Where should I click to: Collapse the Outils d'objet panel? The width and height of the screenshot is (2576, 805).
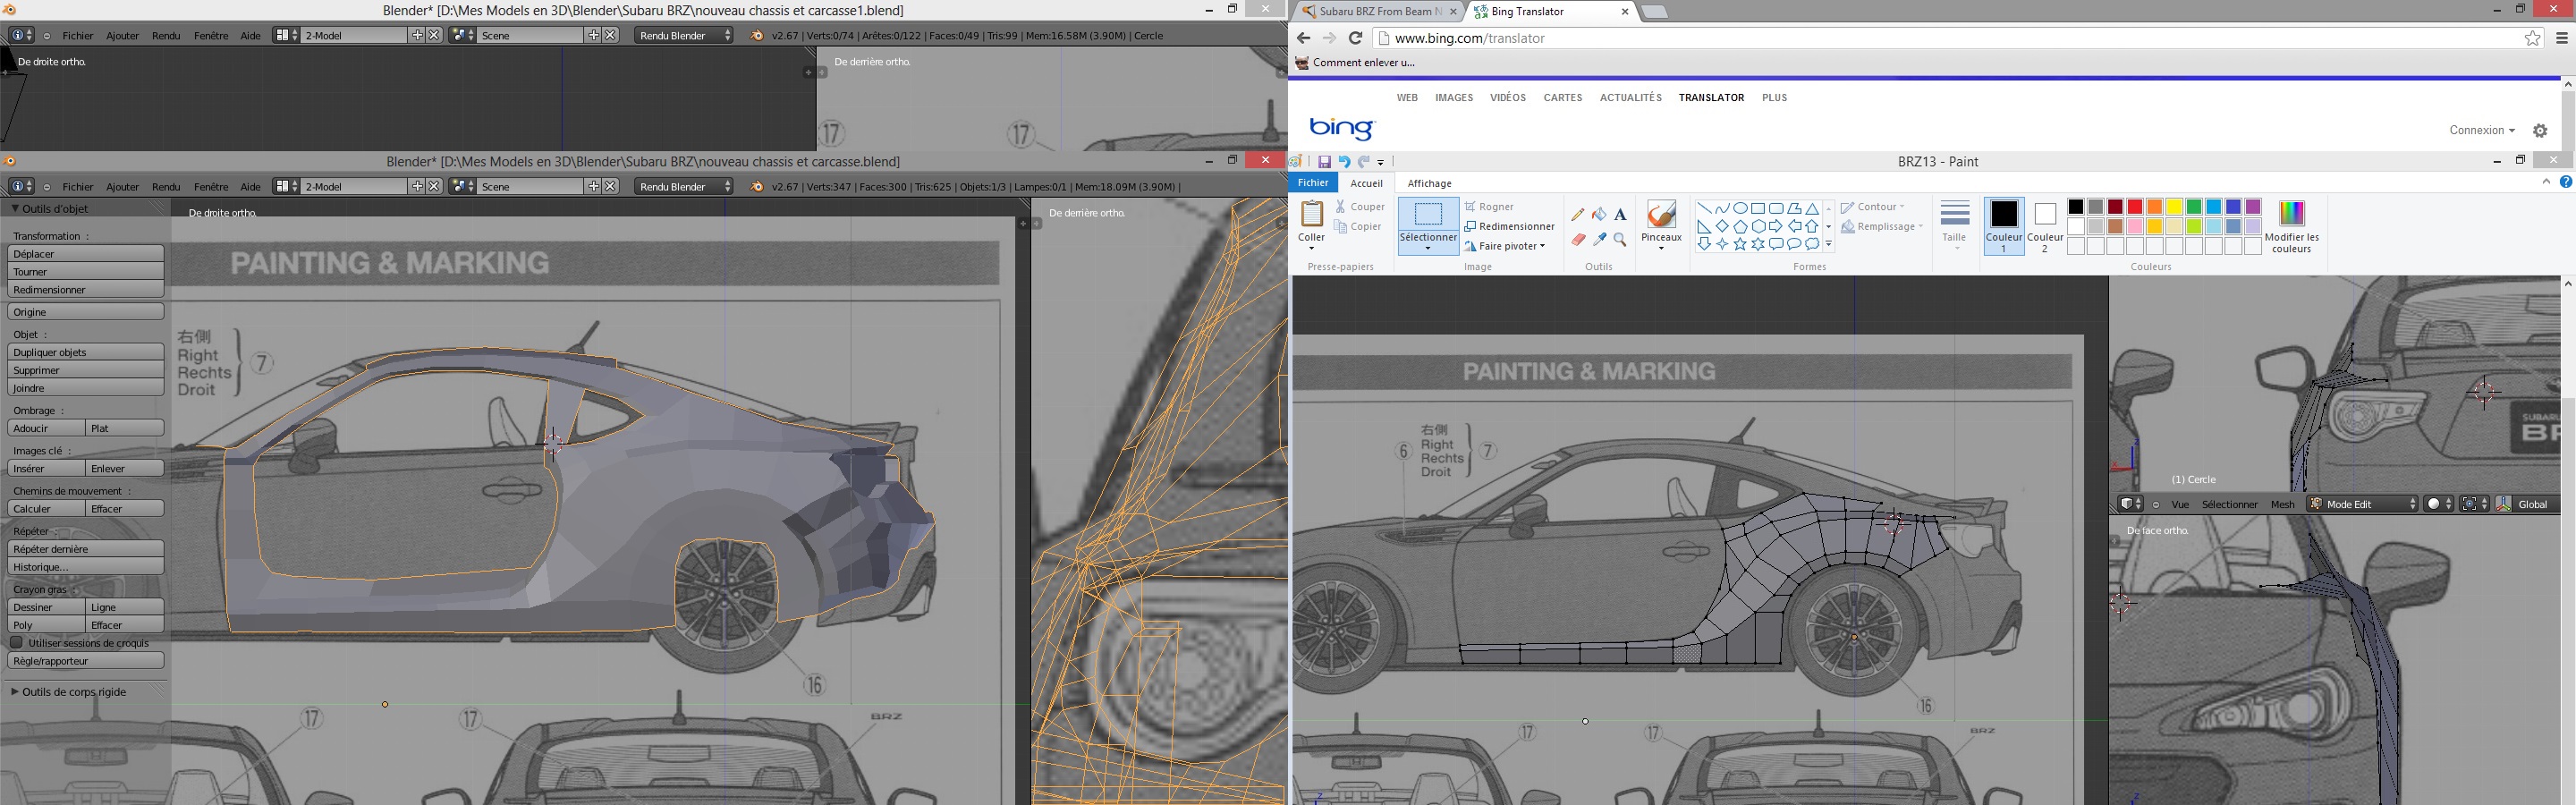pyautogui.click(x=16, y=208)
